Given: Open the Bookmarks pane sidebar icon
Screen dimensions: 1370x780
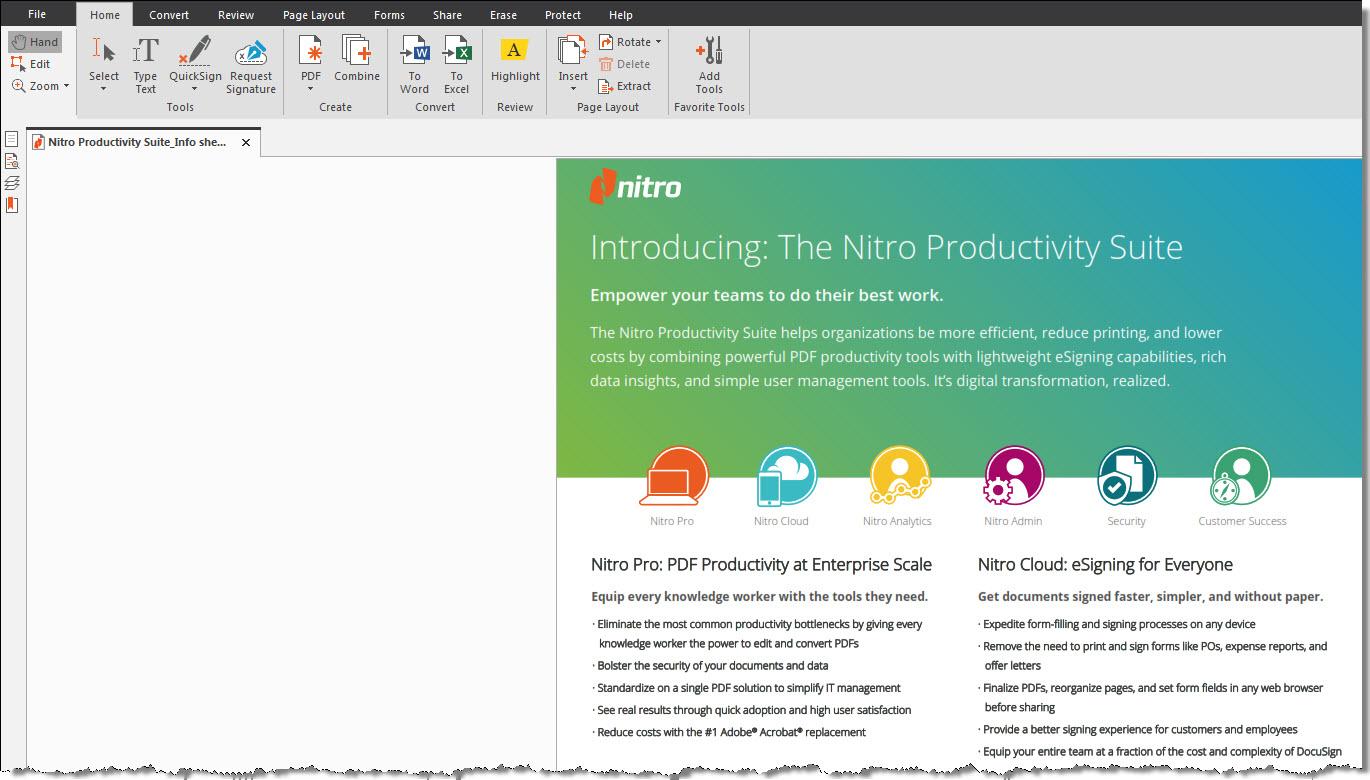Looking at the screenshot, I should coord(12,205).
